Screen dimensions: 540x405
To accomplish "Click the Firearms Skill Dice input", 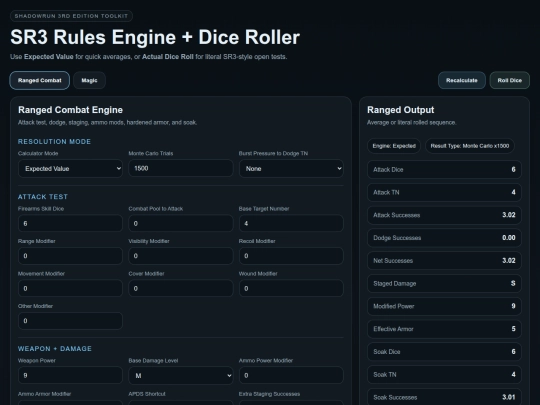I will click(x=70, y=224).
